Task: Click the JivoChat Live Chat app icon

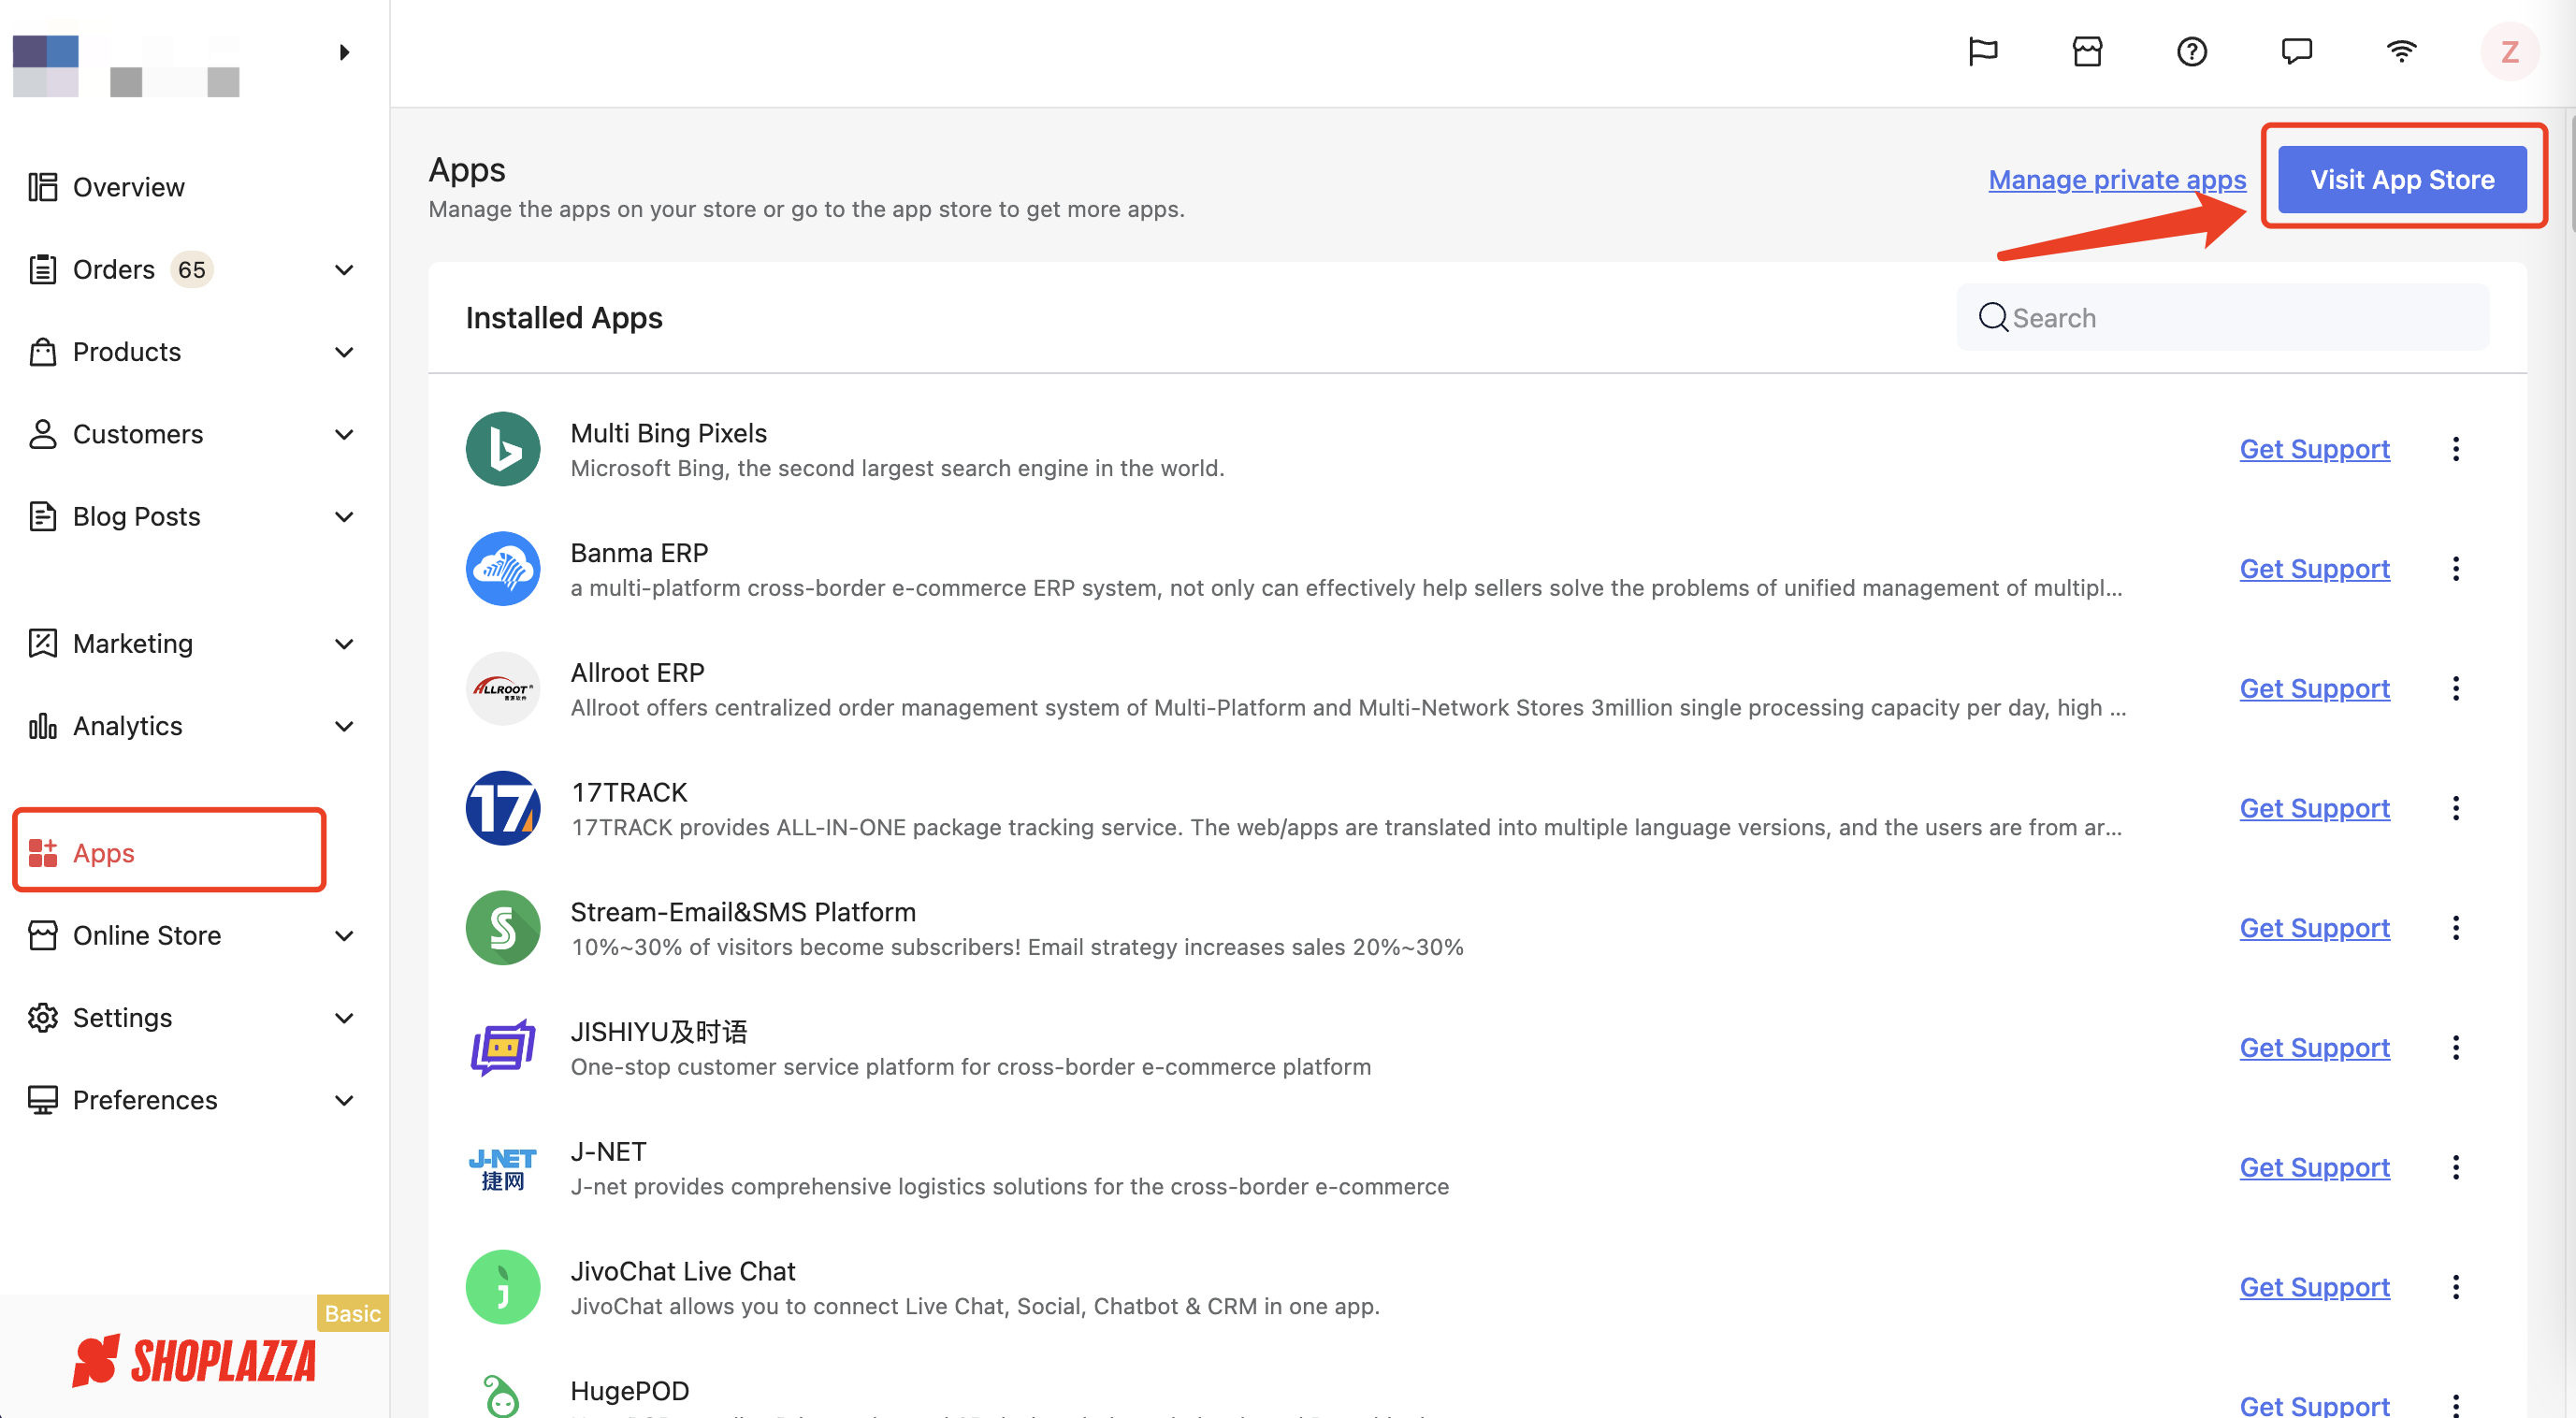Action: [x=503, y=1287]
